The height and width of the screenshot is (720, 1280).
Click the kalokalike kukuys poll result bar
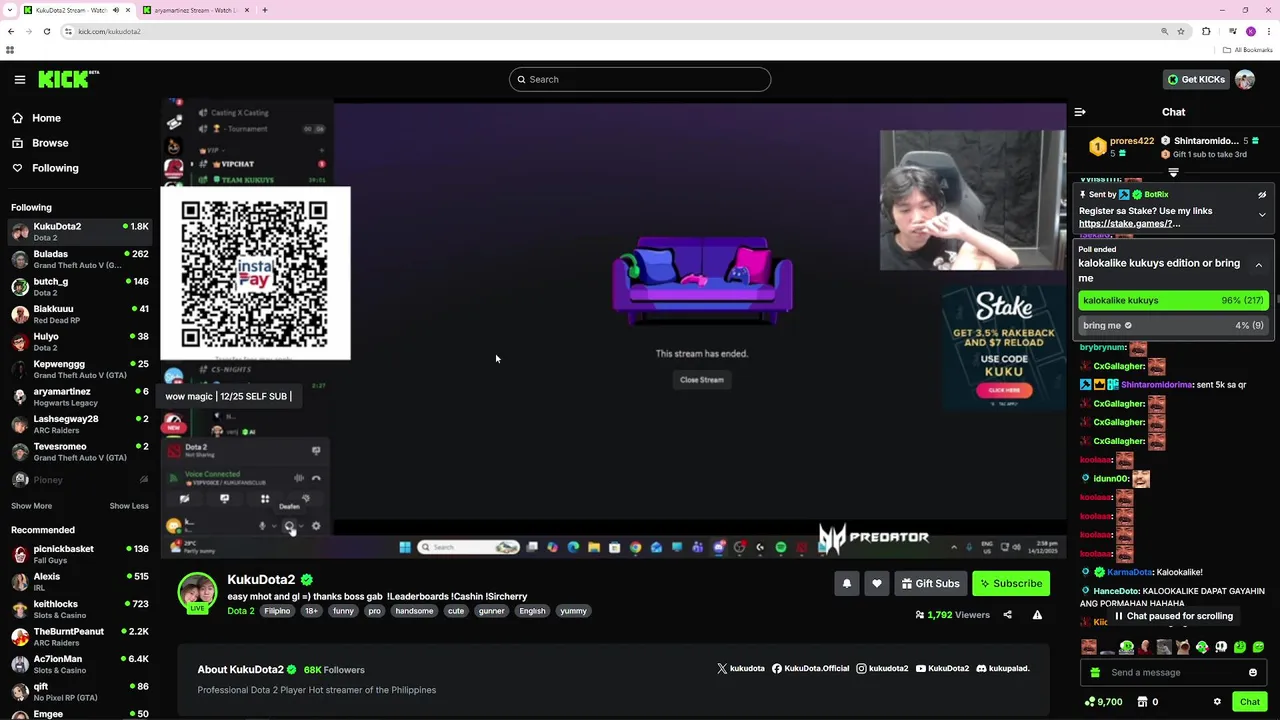coord(1173,300)
